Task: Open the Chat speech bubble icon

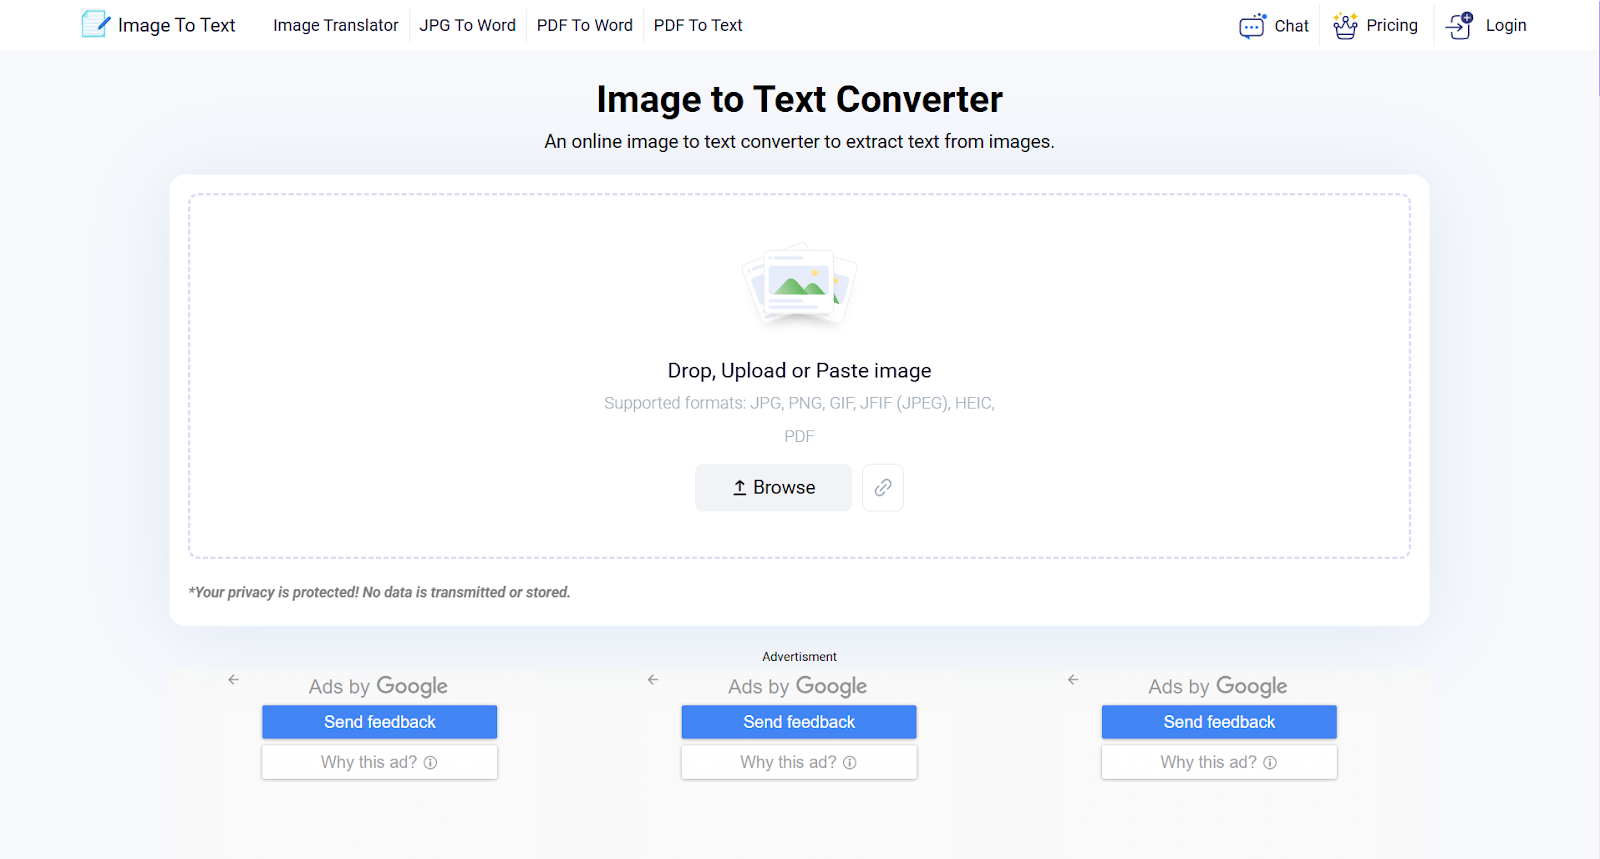Action: (x=1252, y=26)
